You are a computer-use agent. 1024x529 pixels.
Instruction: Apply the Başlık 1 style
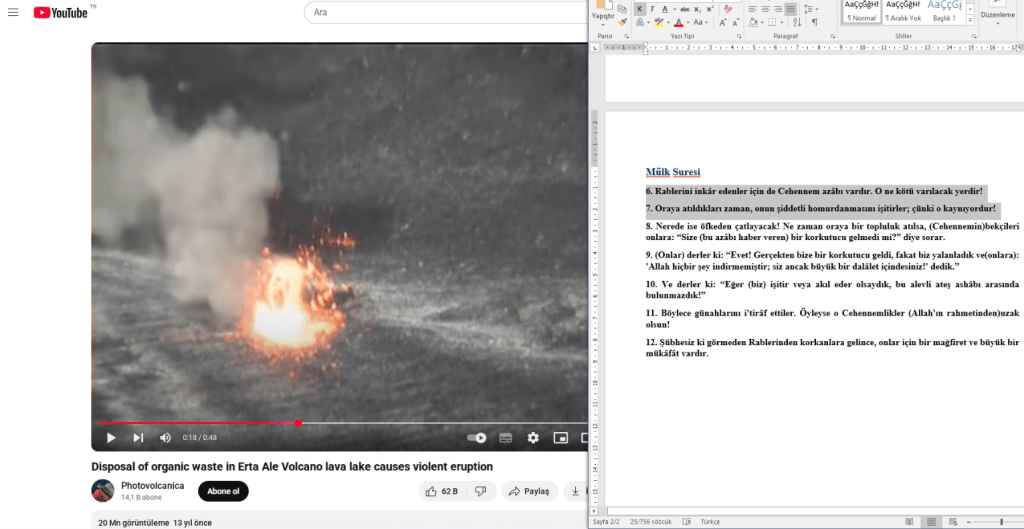pyautogui.click(x=943, y=12)
